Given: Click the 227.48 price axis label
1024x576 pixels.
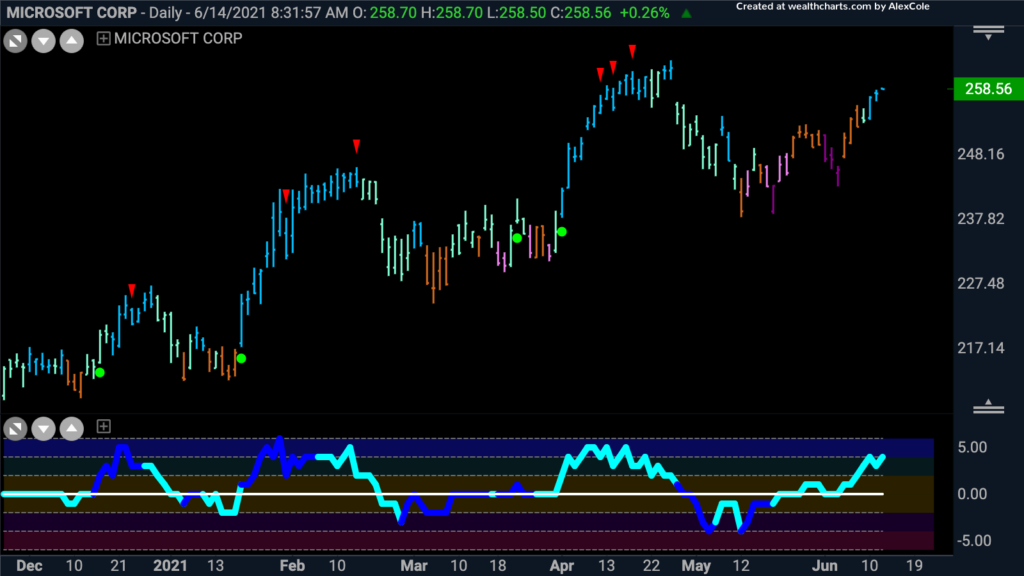Looking at the screenshot, I should point(981,283).
